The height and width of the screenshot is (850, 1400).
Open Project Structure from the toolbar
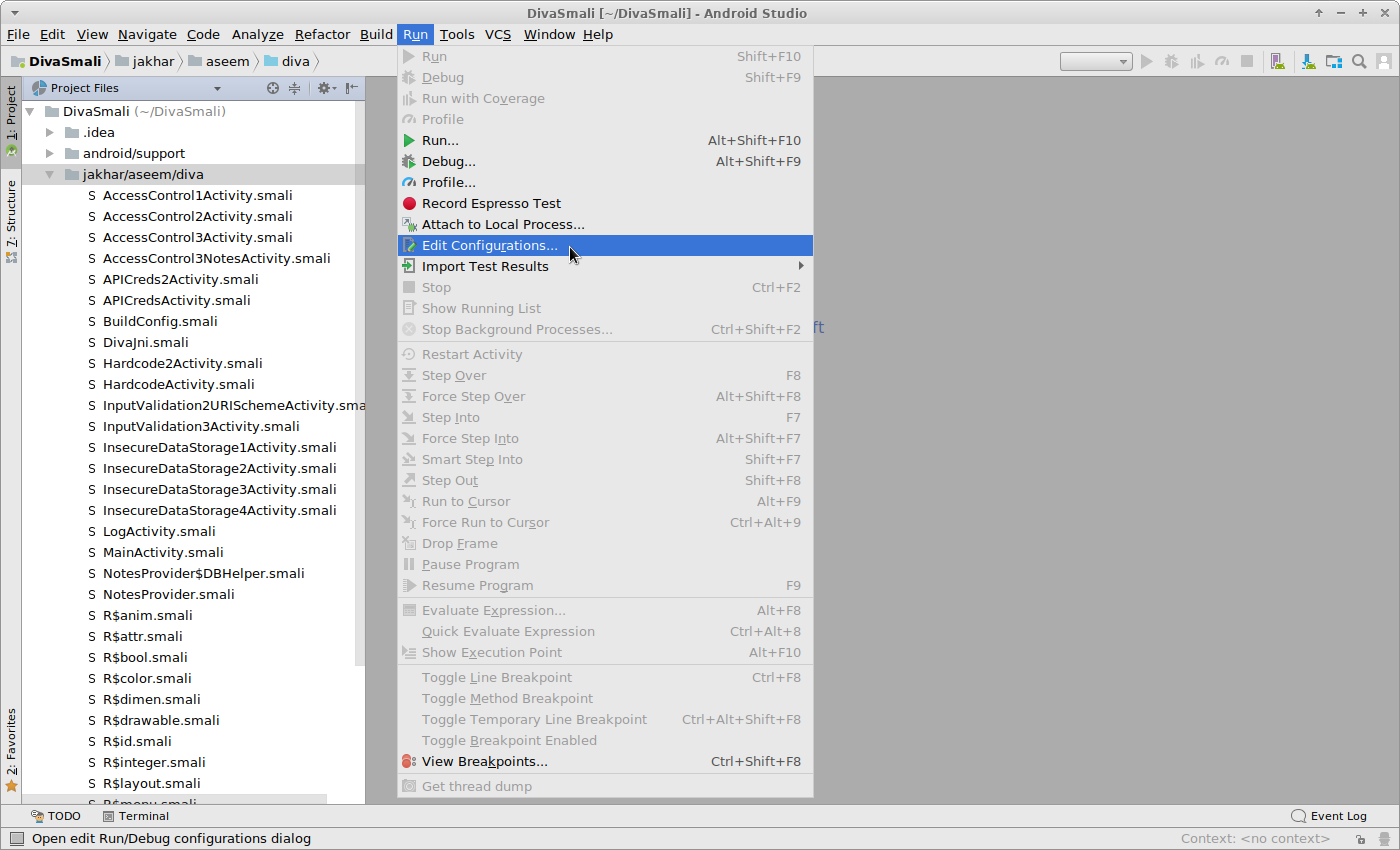pos(1334,61)
